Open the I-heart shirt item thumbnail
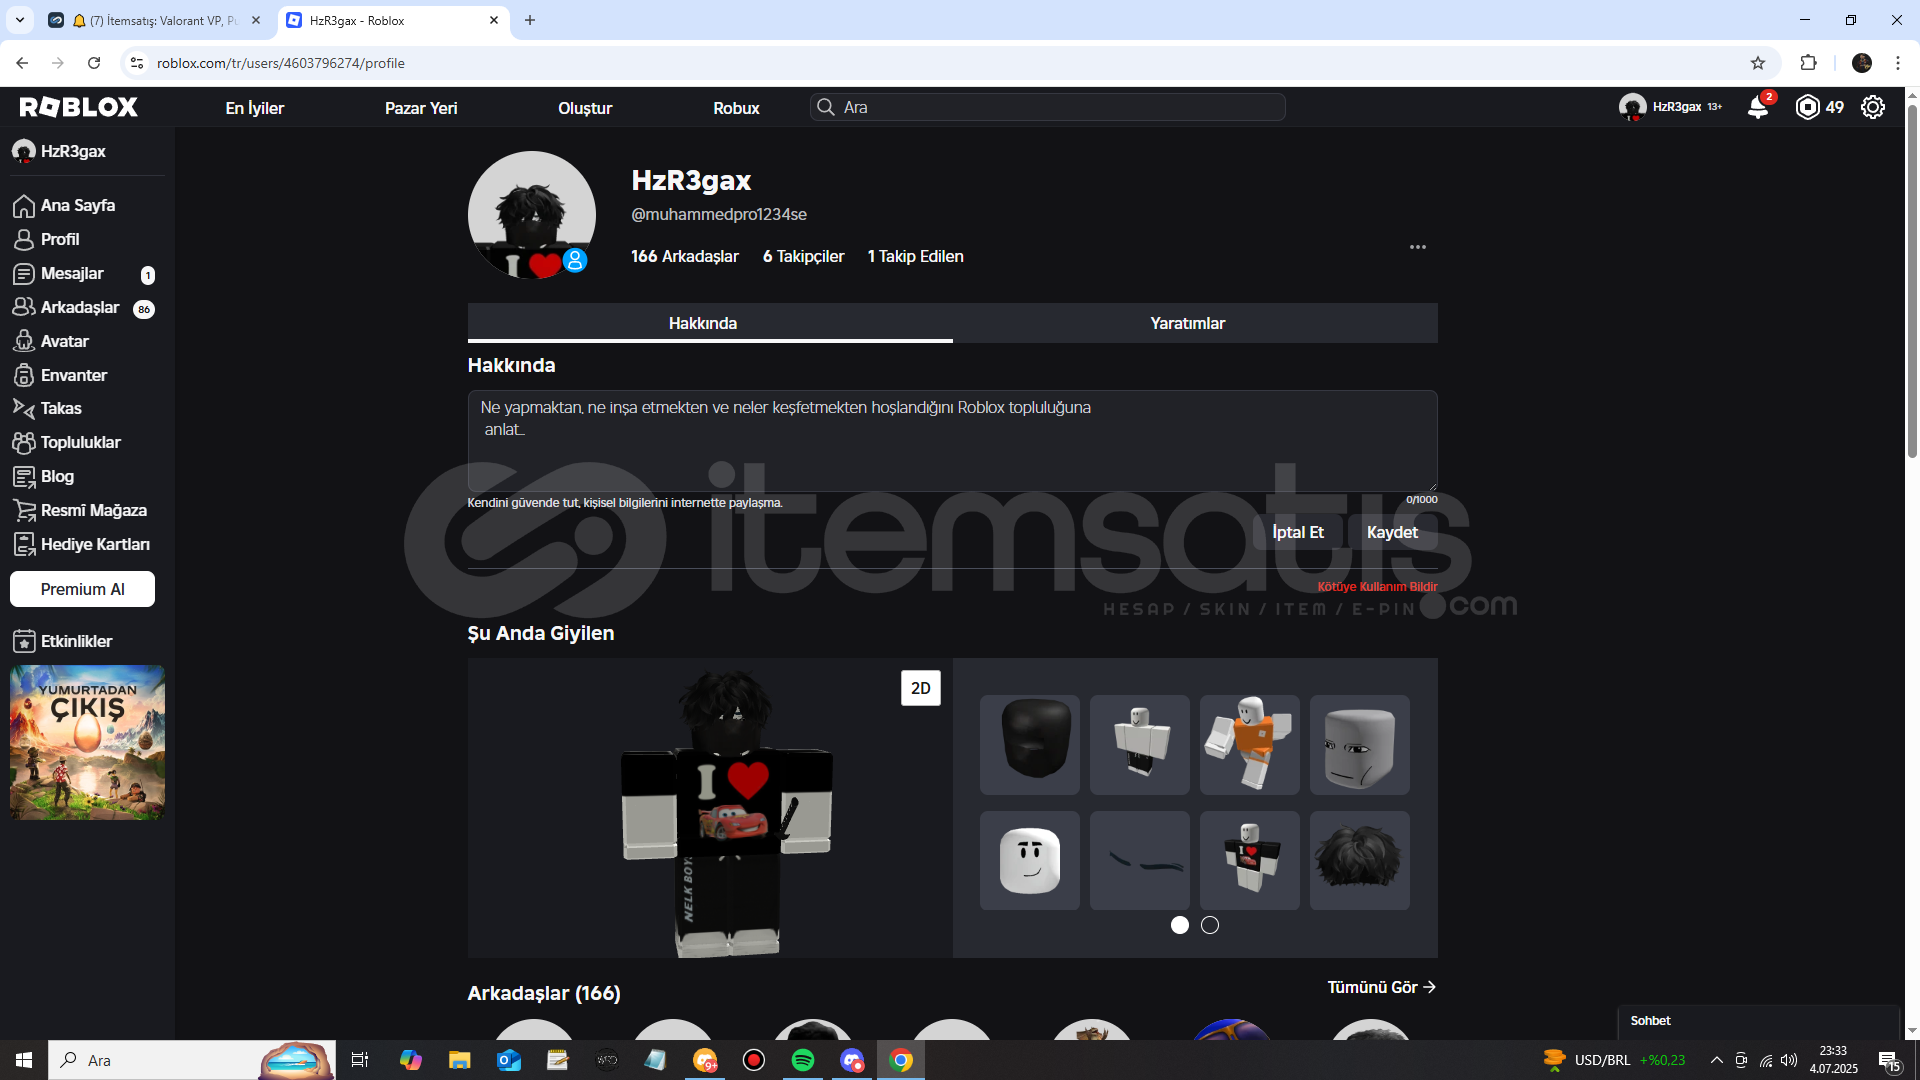This screenshot has height=1080, width=1920. 1250,860
